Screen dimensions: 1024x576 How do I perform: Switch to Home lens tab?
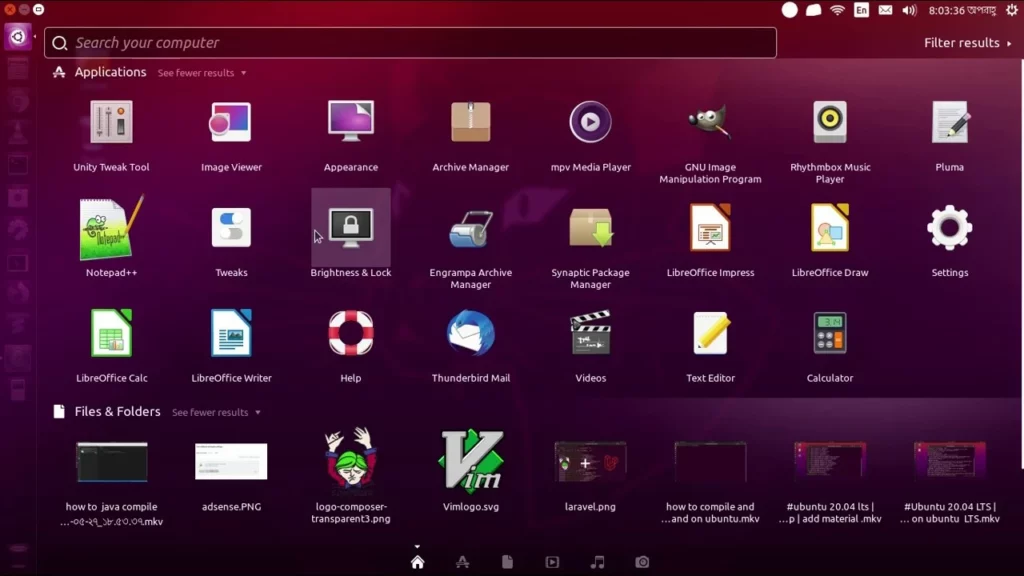(x=417, y=562)
